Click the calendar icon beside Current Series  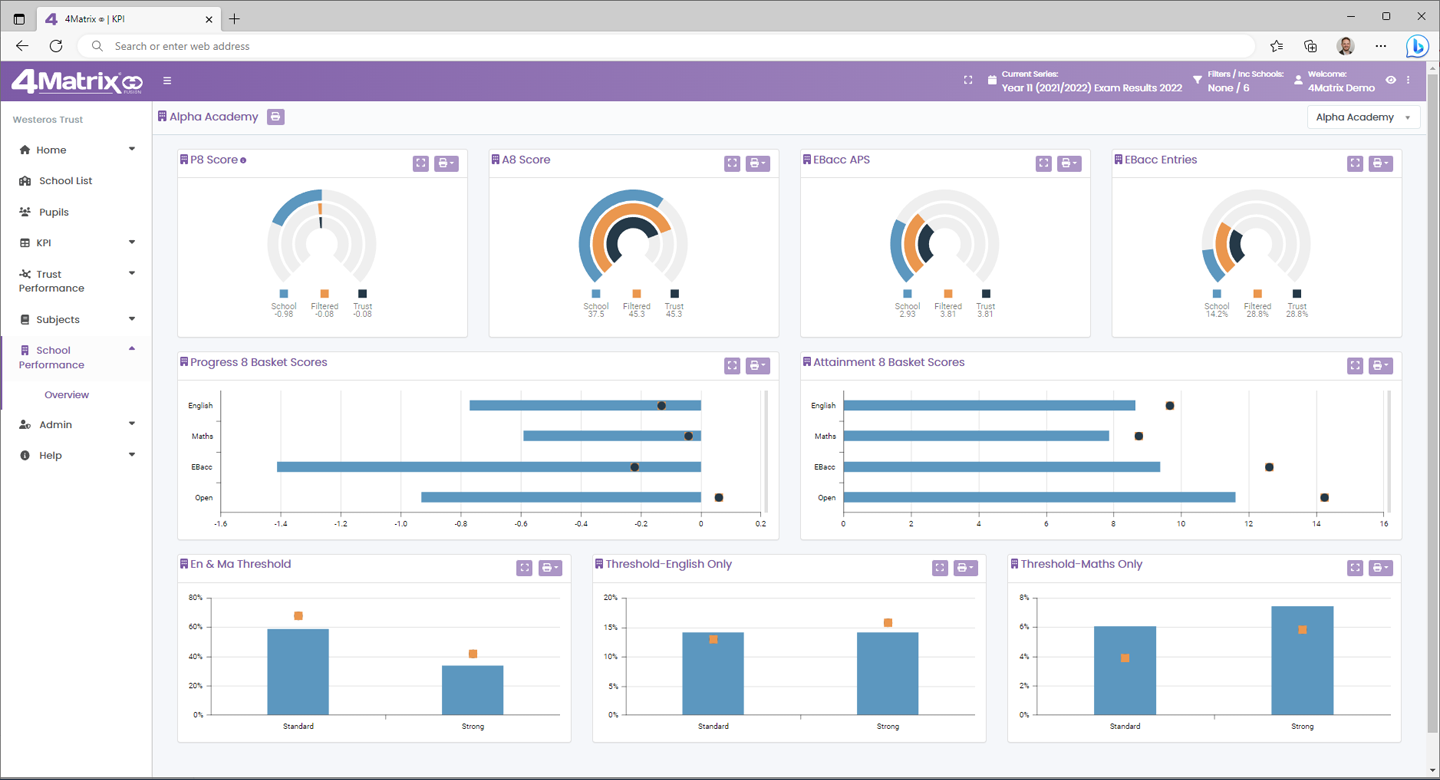(992, 80)
